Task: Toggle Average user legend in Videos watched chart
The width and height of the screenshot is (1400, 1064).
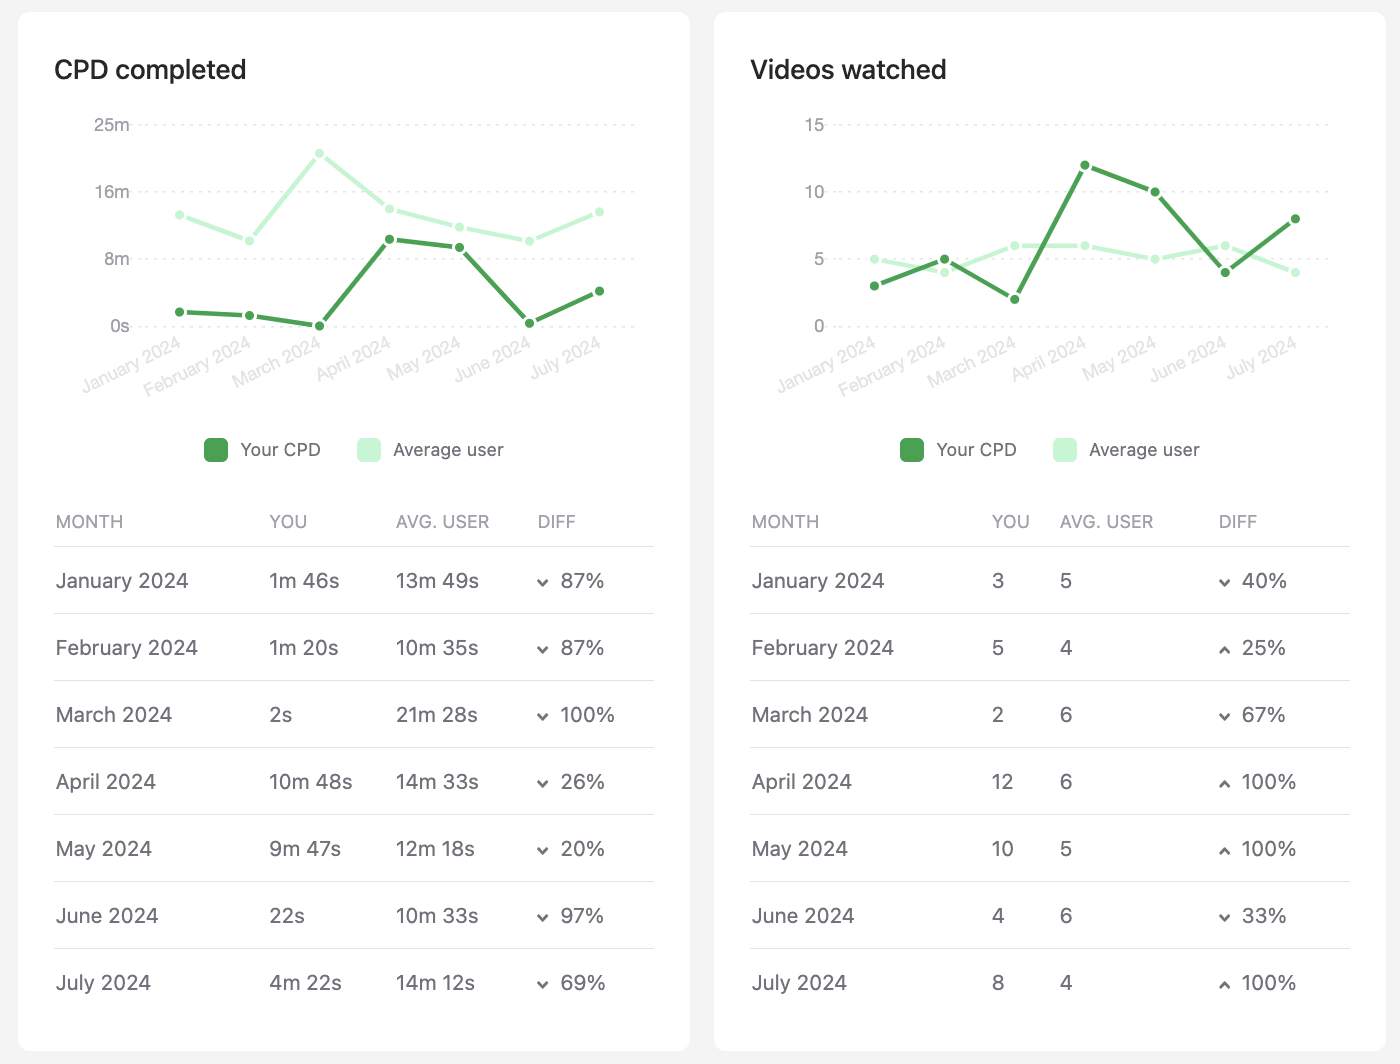Action: (1127, 450)
